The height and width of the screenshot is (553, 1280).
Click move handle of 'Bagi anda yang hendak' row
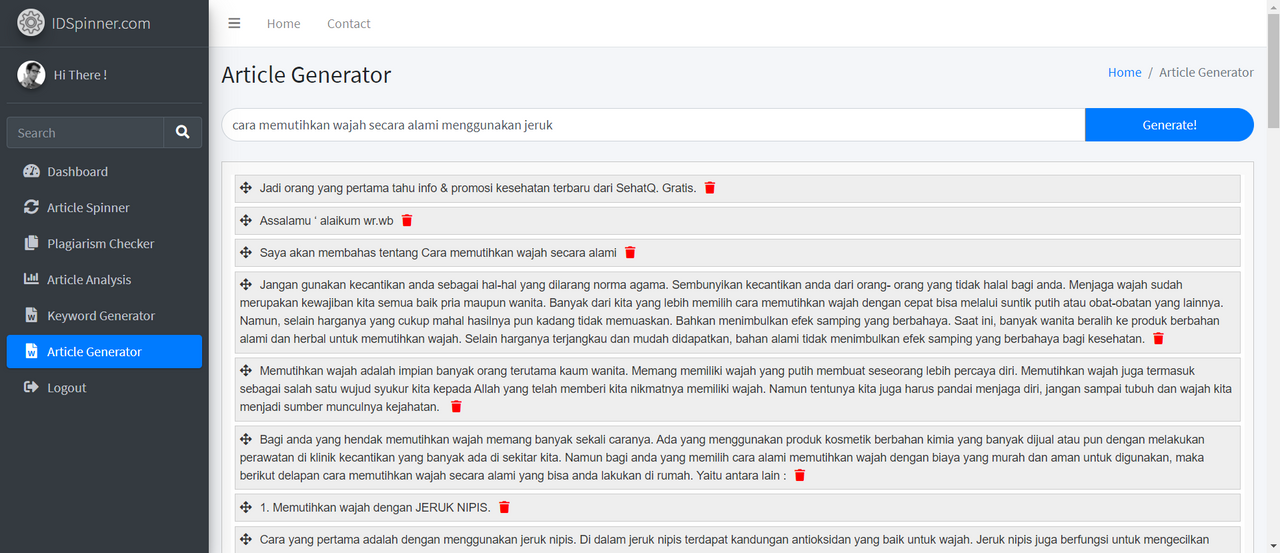click(x=246, y=439)
